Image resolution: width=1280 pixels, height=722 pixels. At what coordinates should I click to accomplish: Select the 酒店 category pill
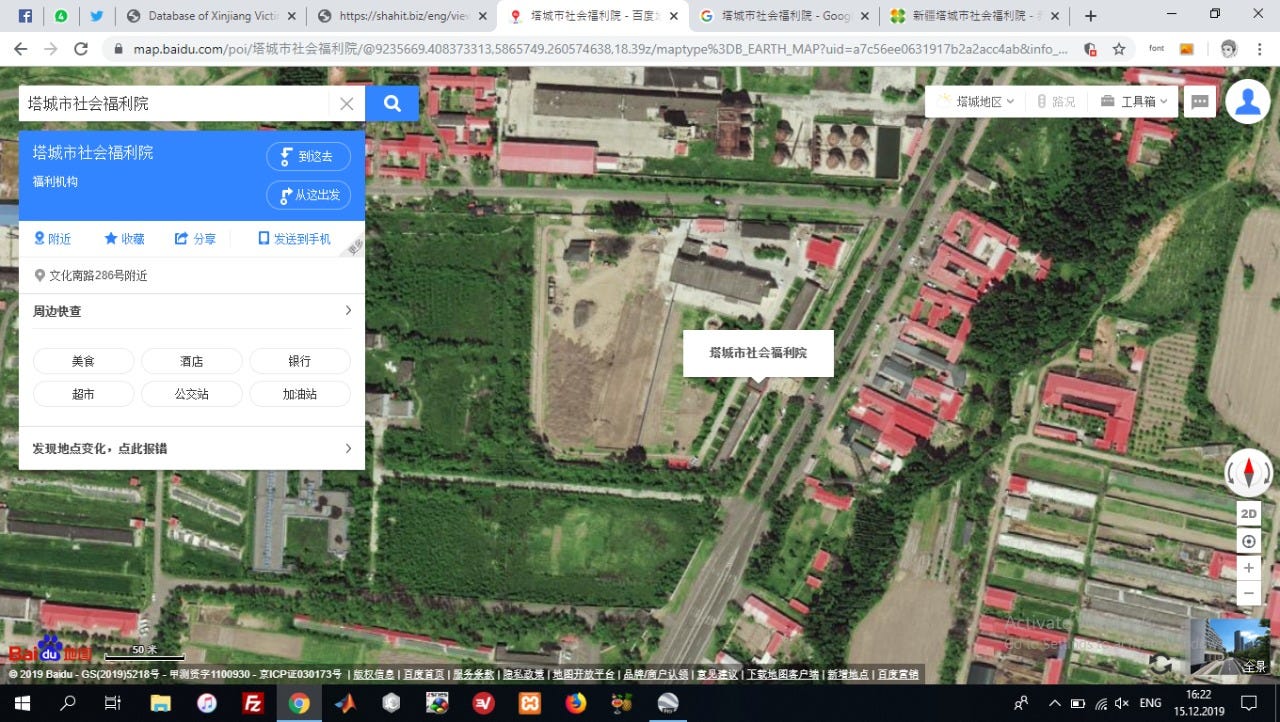point(191,361)
